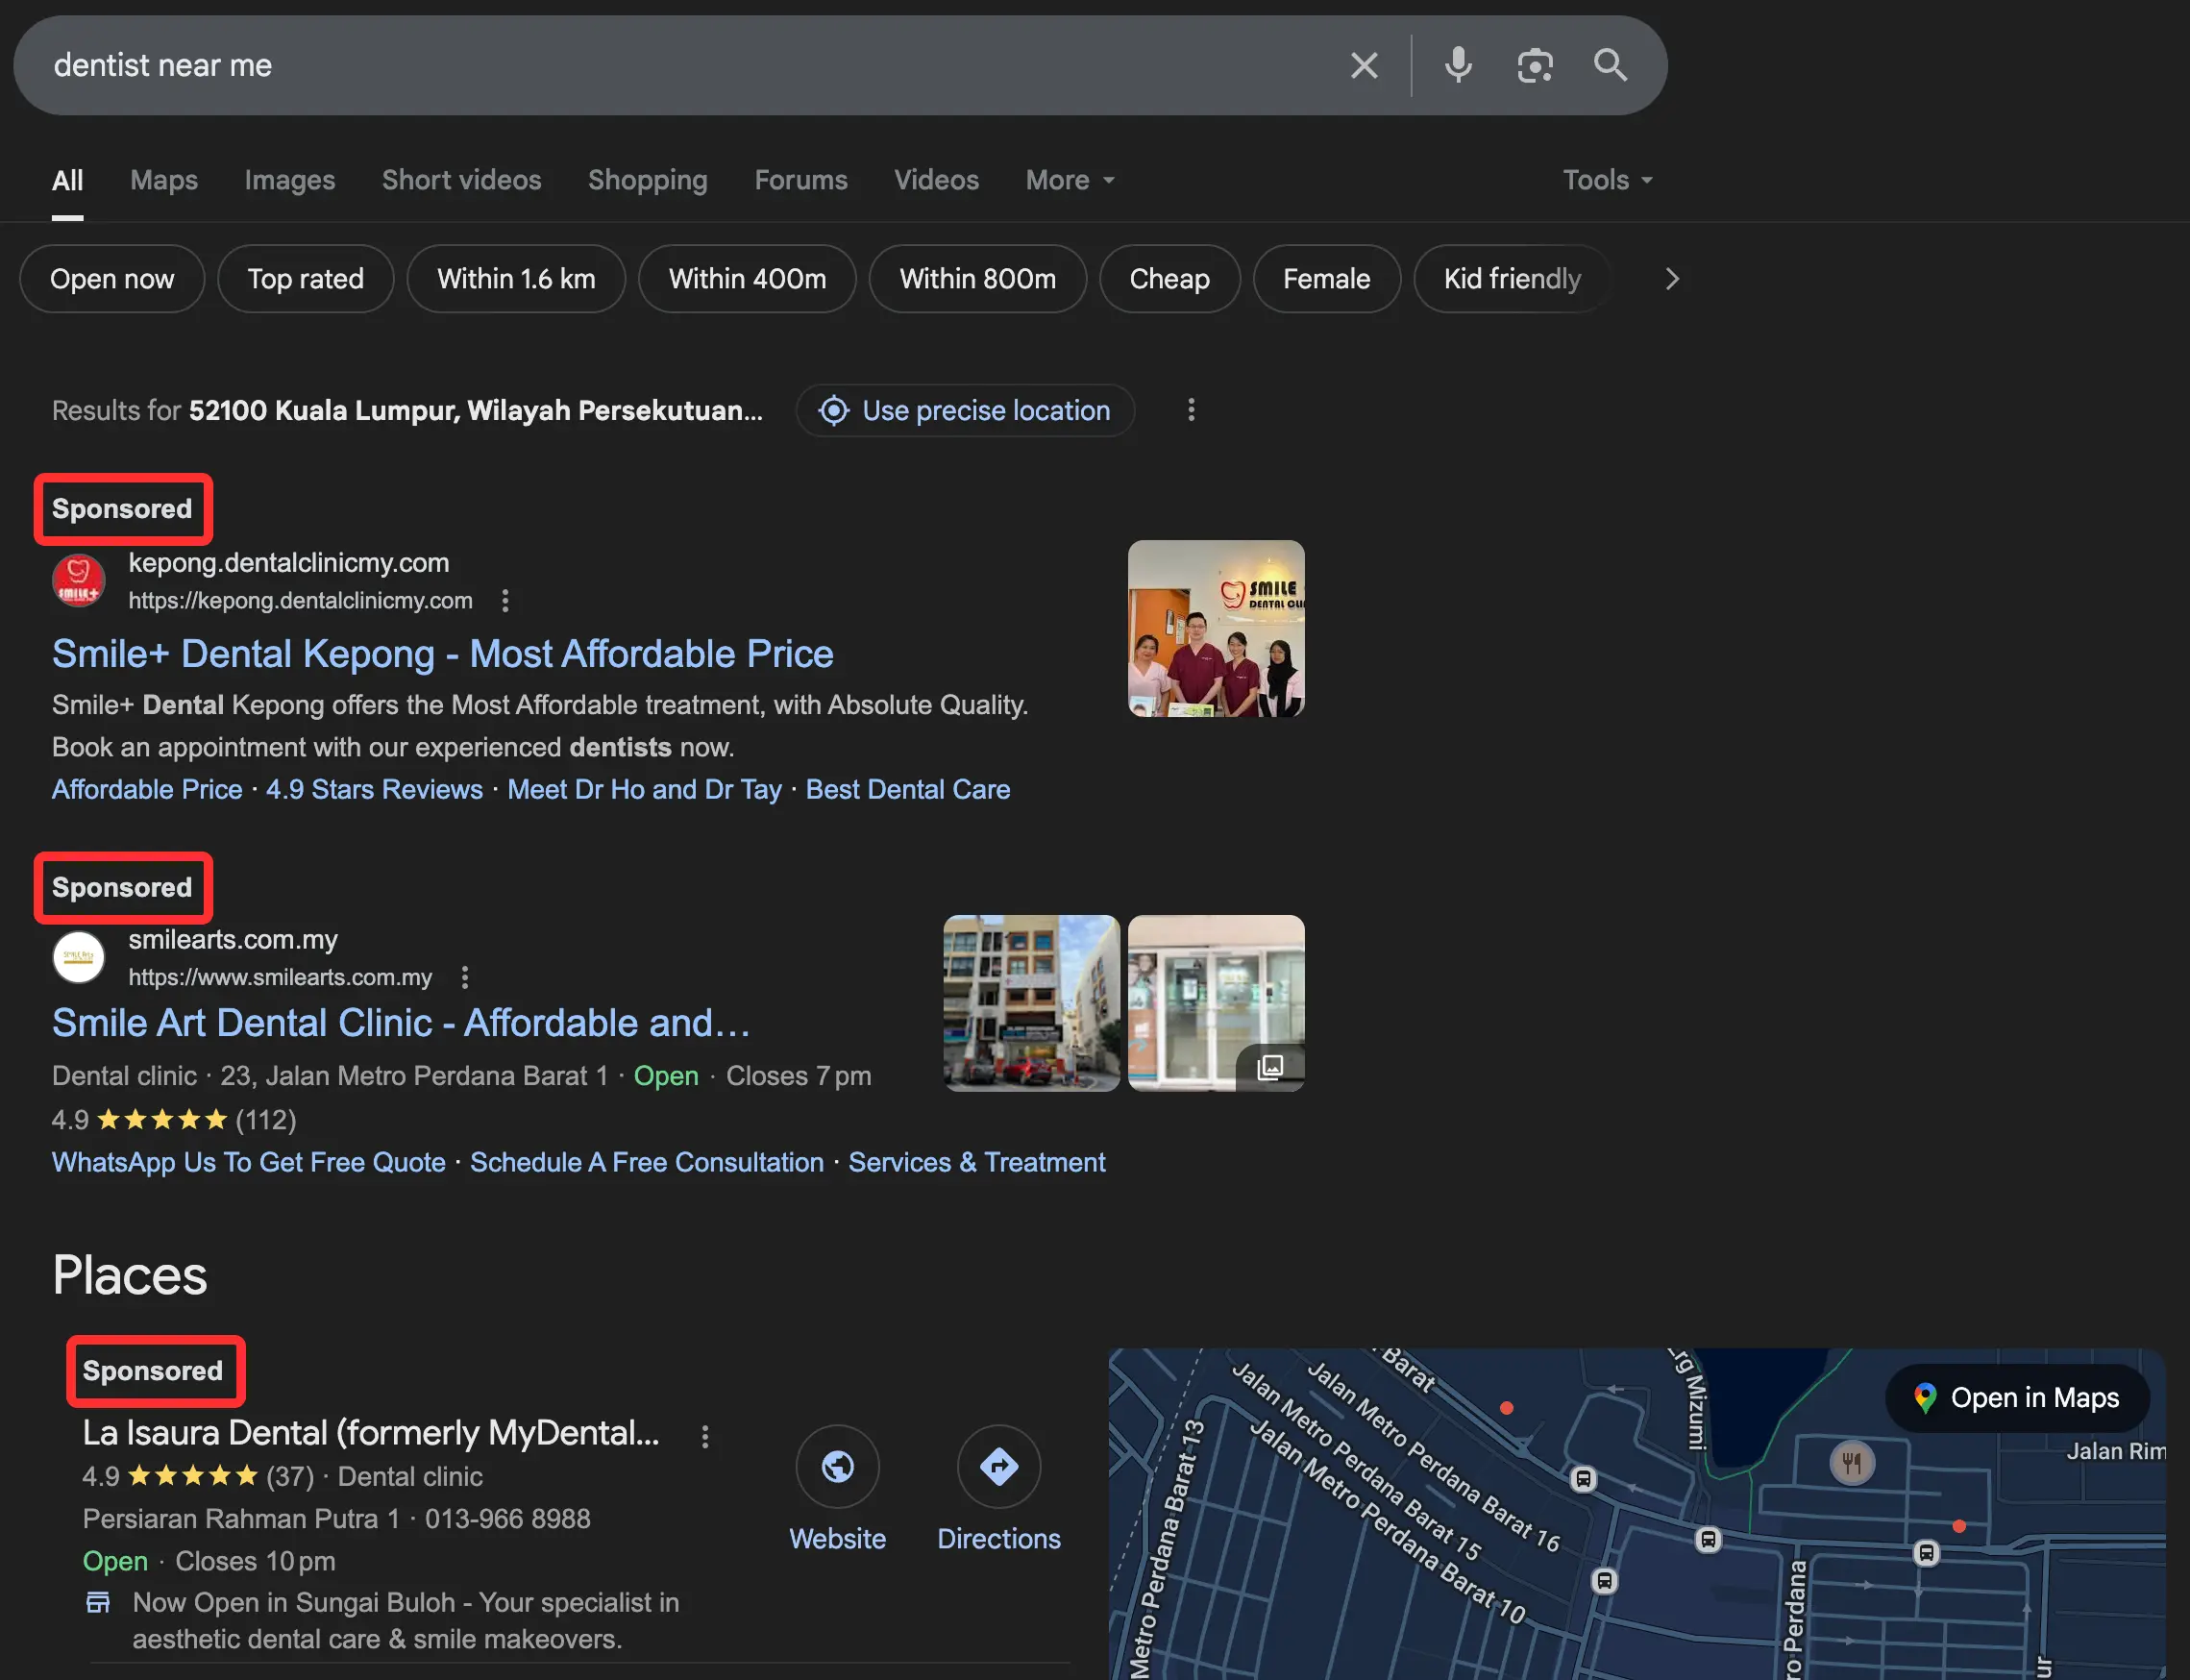Toggle the Kid friendly filter chip
2190x1680 pixels.
click(1512, 279)
